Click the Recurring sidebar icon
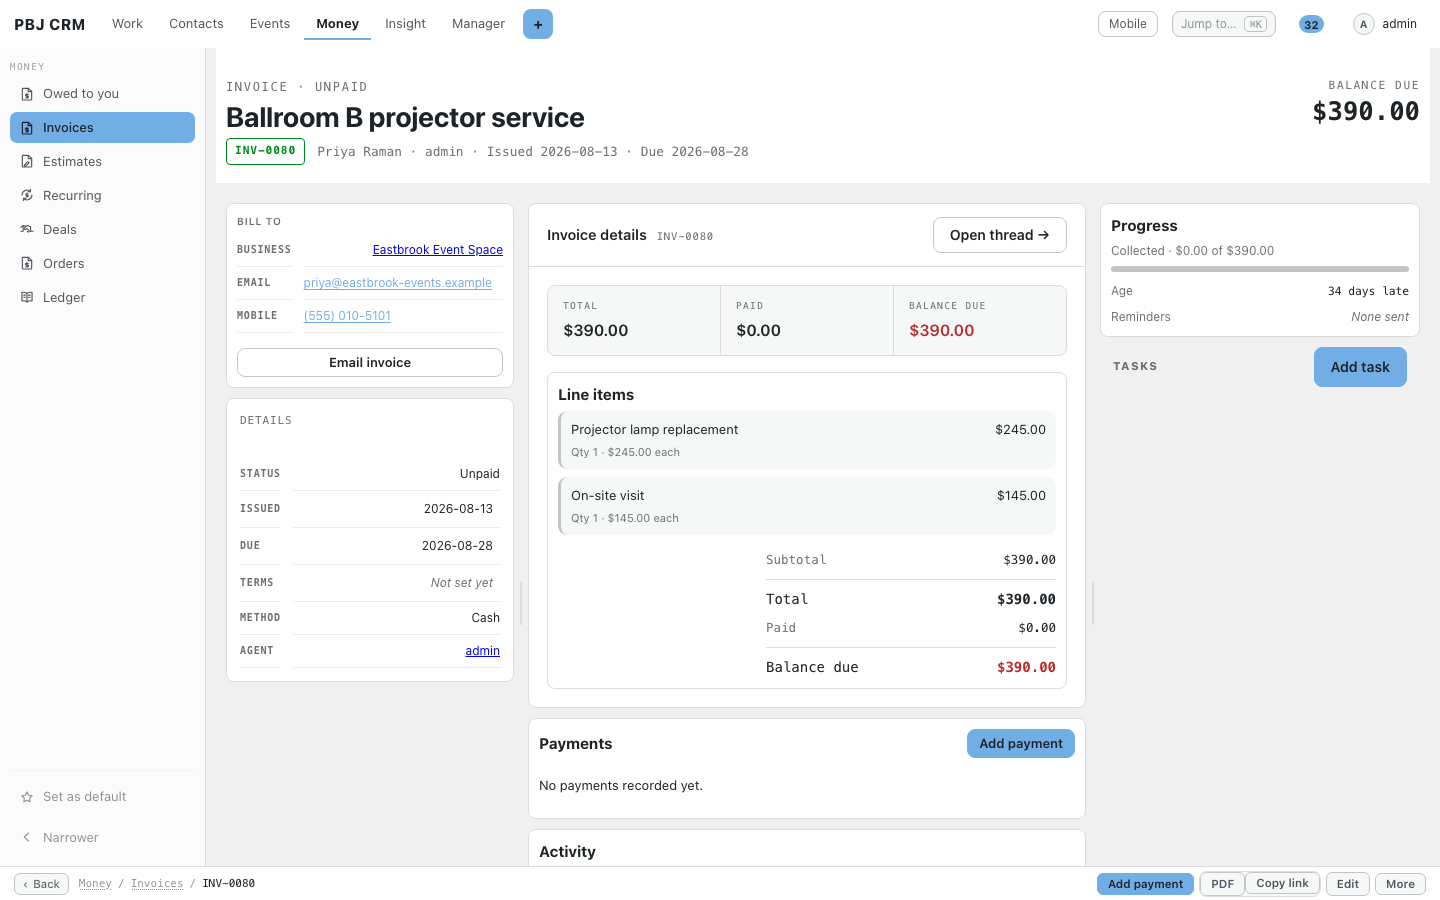Image resolution: width=1440 pixels, height=900 pixels. coord(27,196)
